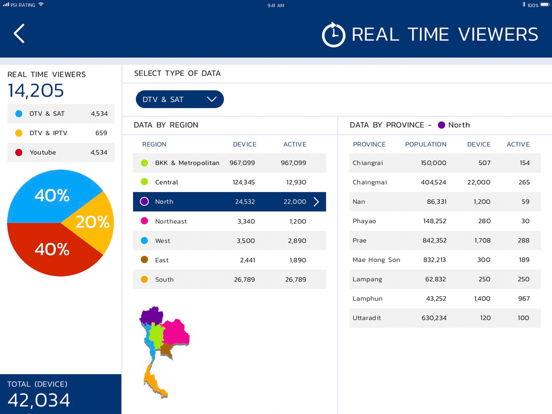Sort by POPULATION column header
This screenshot has height=414, width=552.
click(x=426, y=144)
